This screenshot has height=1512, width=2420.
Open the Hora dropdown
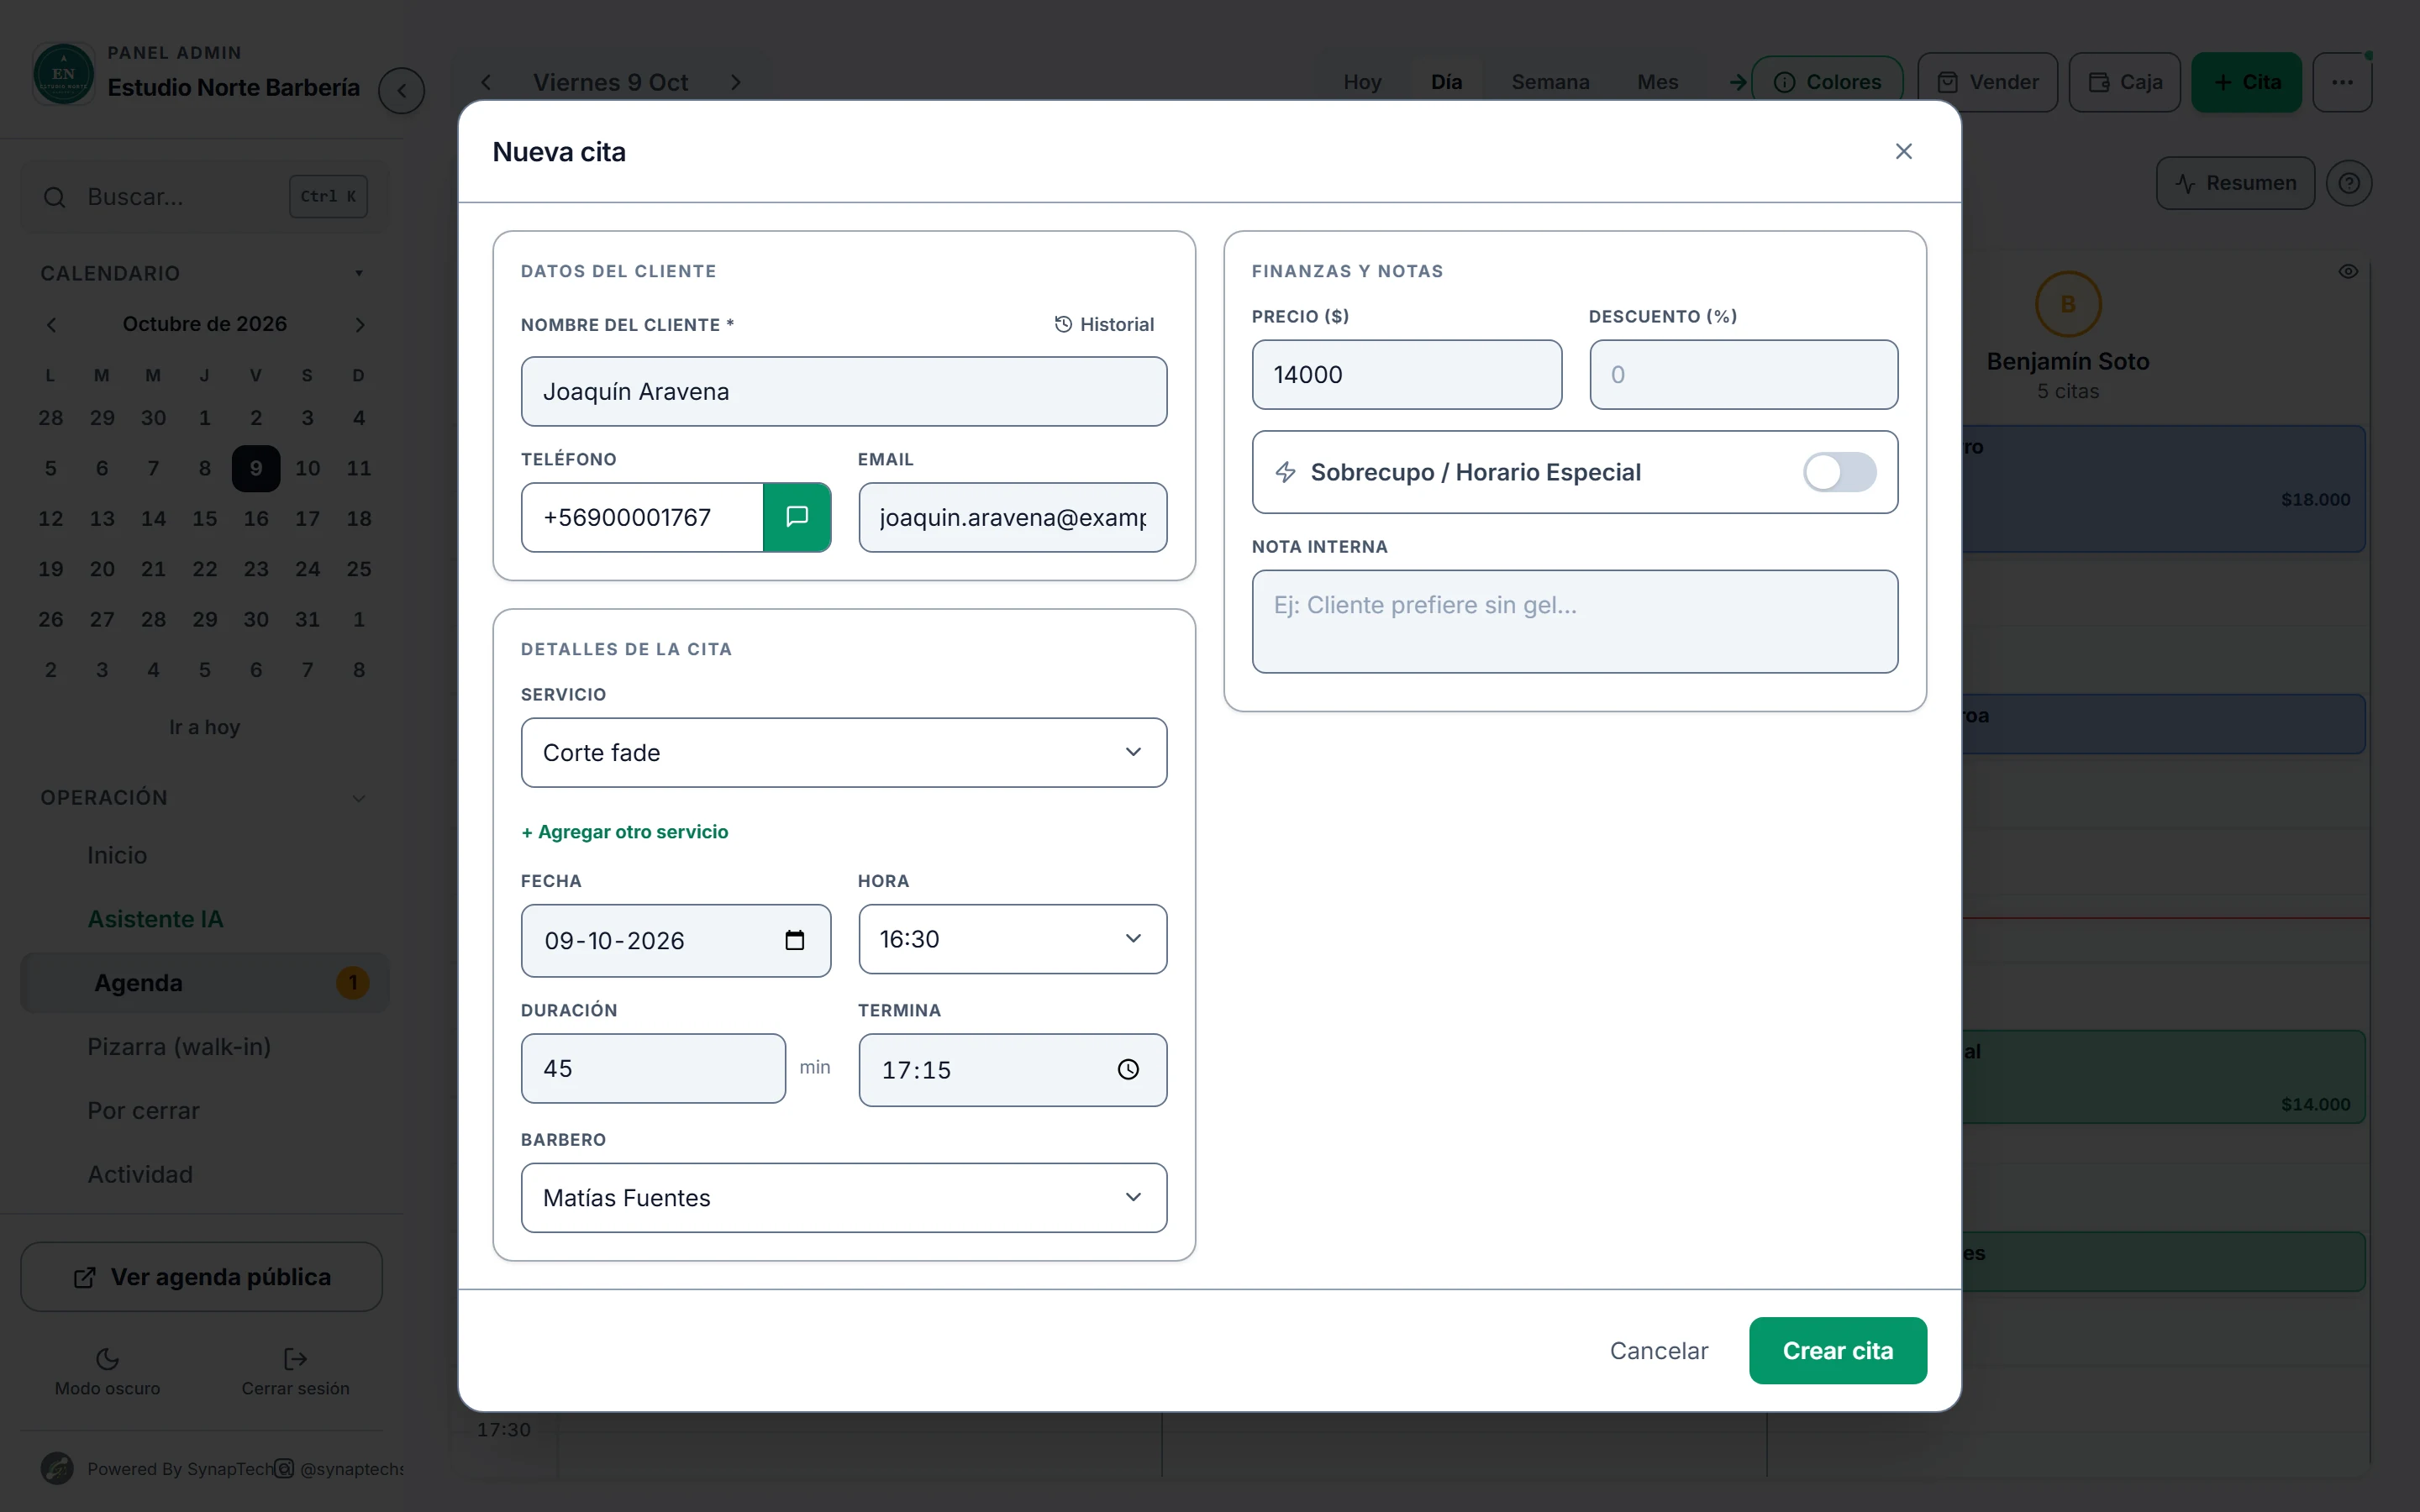[1012, 939]
